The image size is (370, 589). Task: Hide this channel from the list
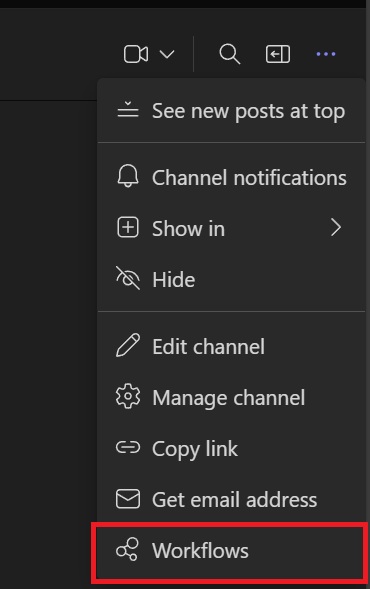[x=231, y=279]
